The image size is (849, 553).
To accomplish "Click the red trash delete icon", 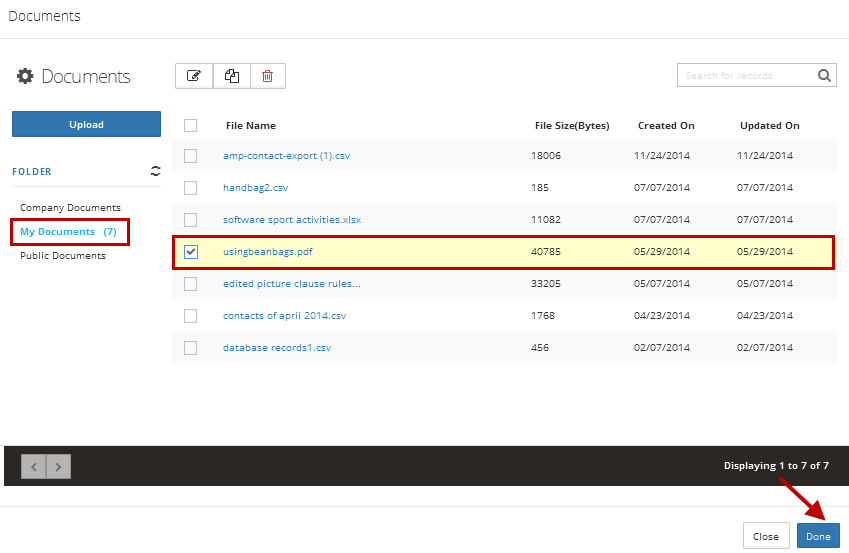I will pos(267,76).
